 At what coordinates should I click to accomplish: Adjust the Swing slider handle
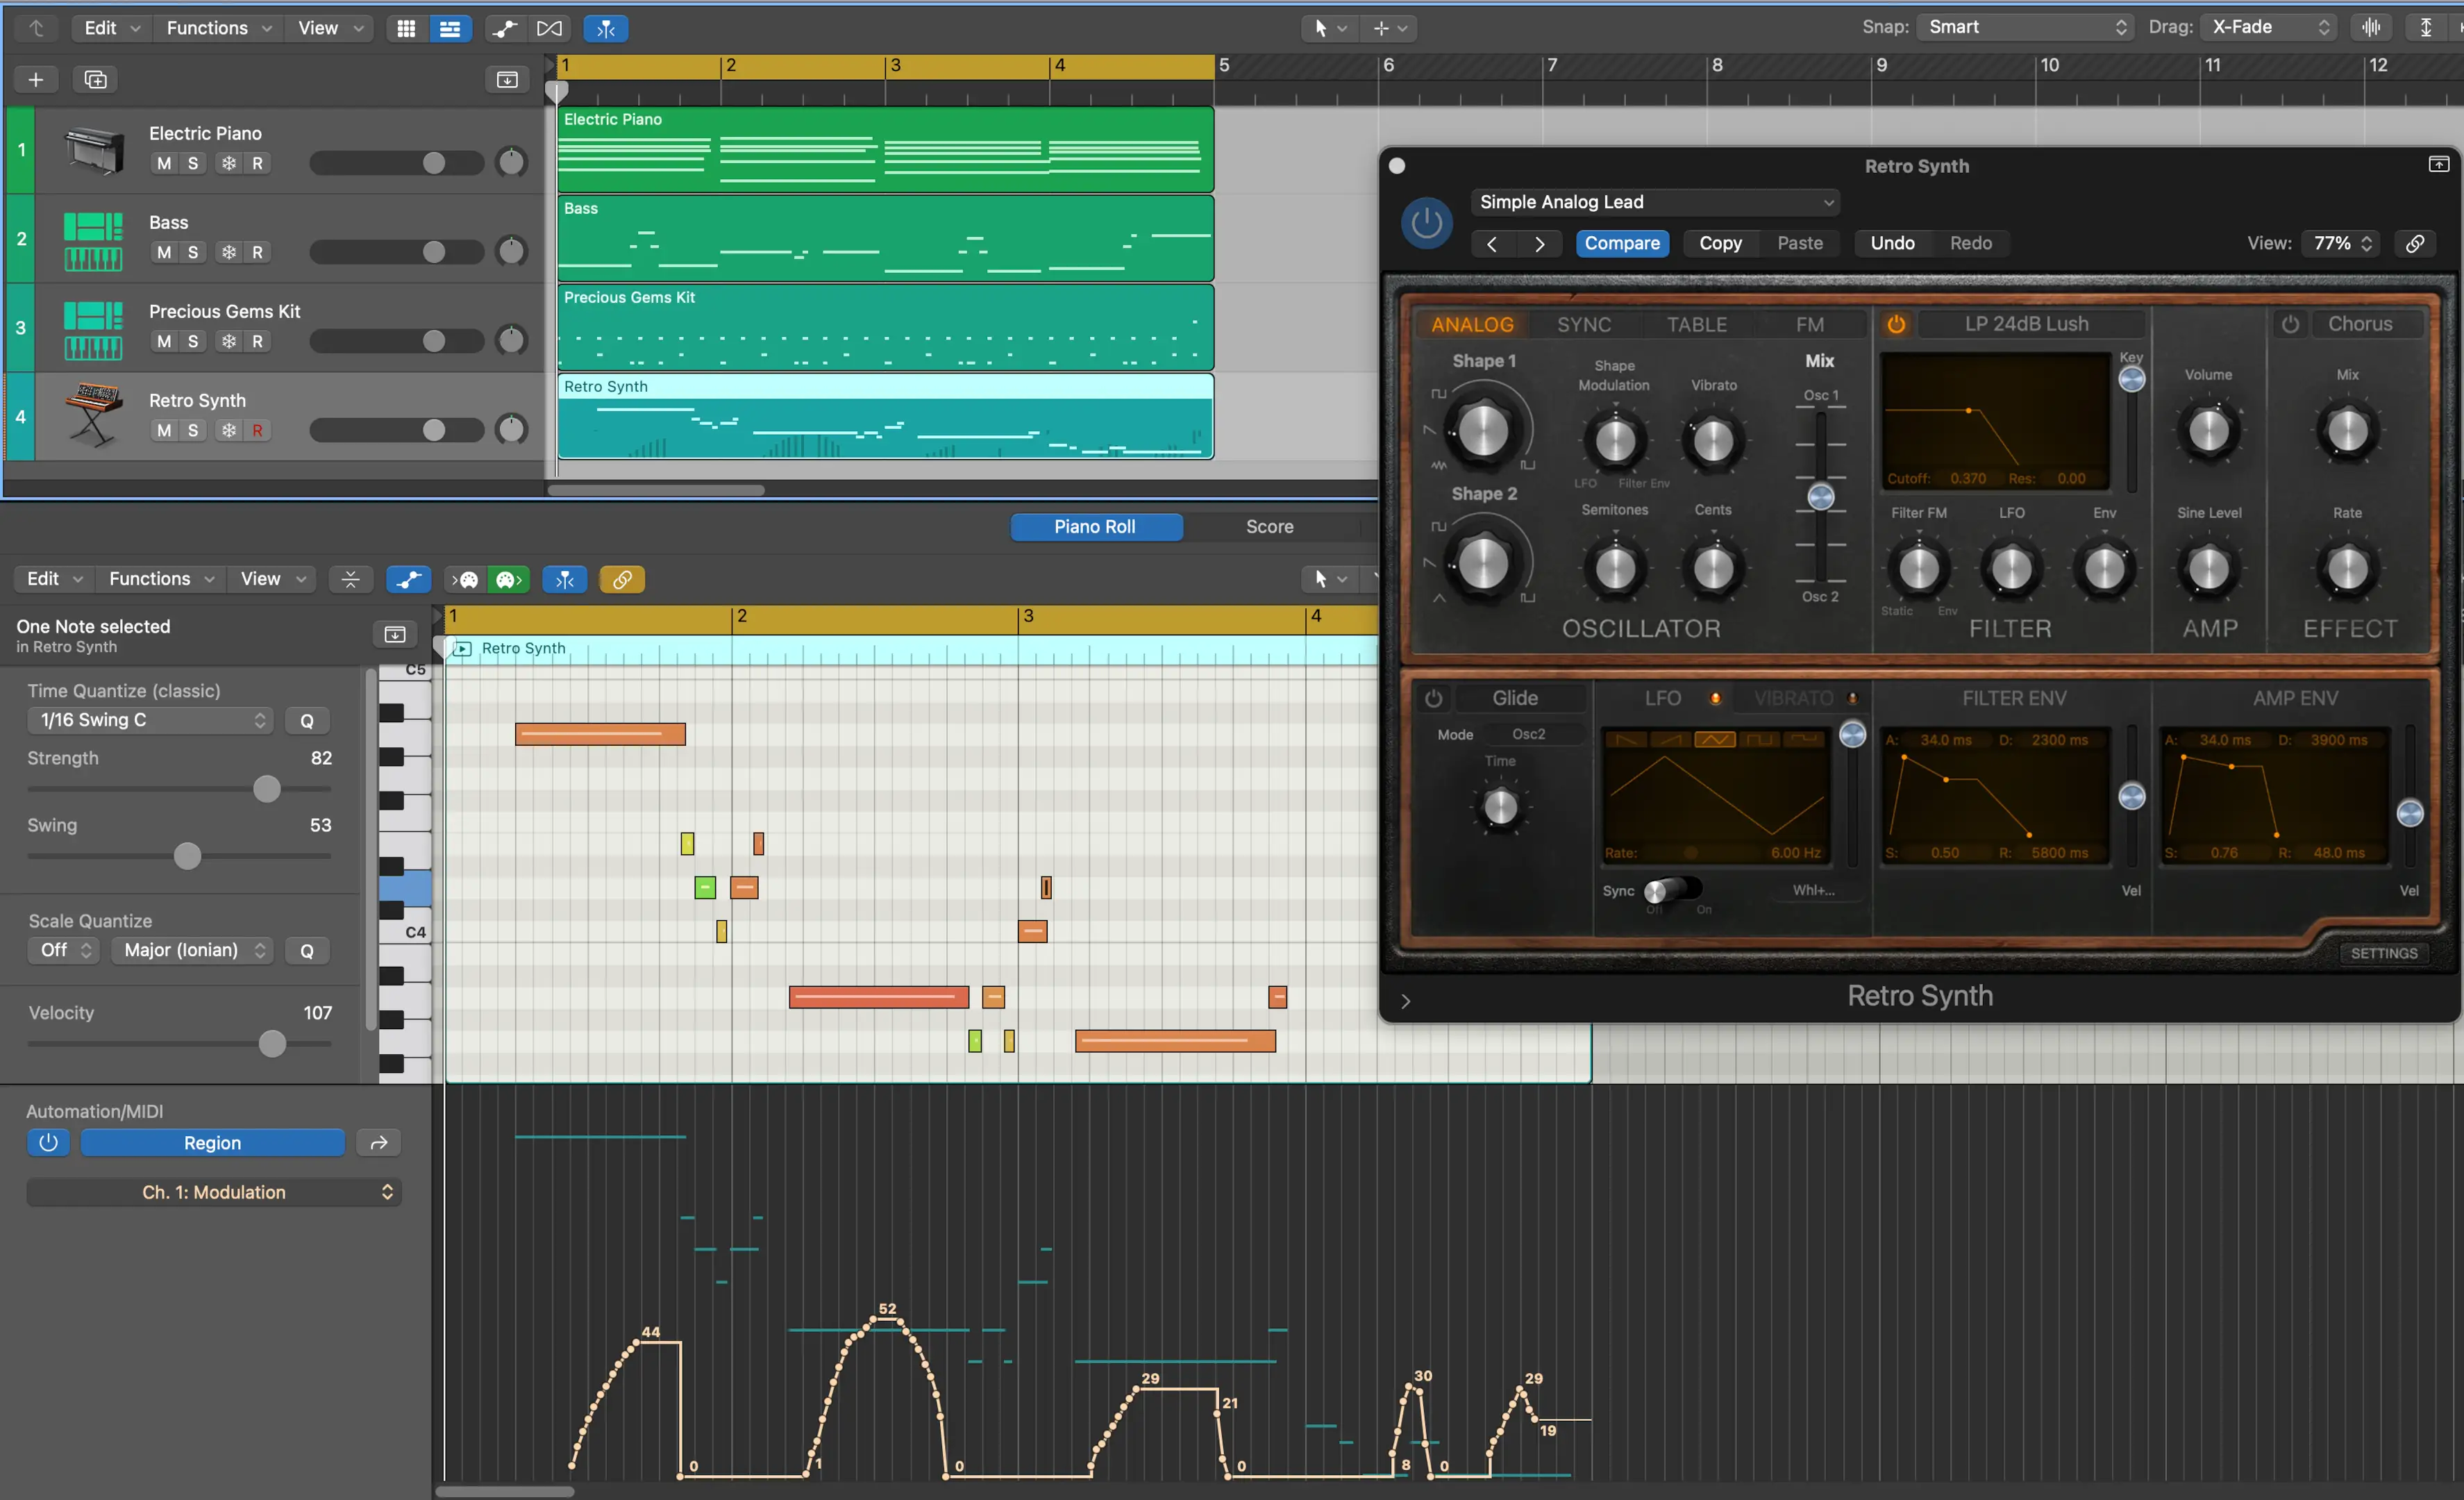click(187, 856)
